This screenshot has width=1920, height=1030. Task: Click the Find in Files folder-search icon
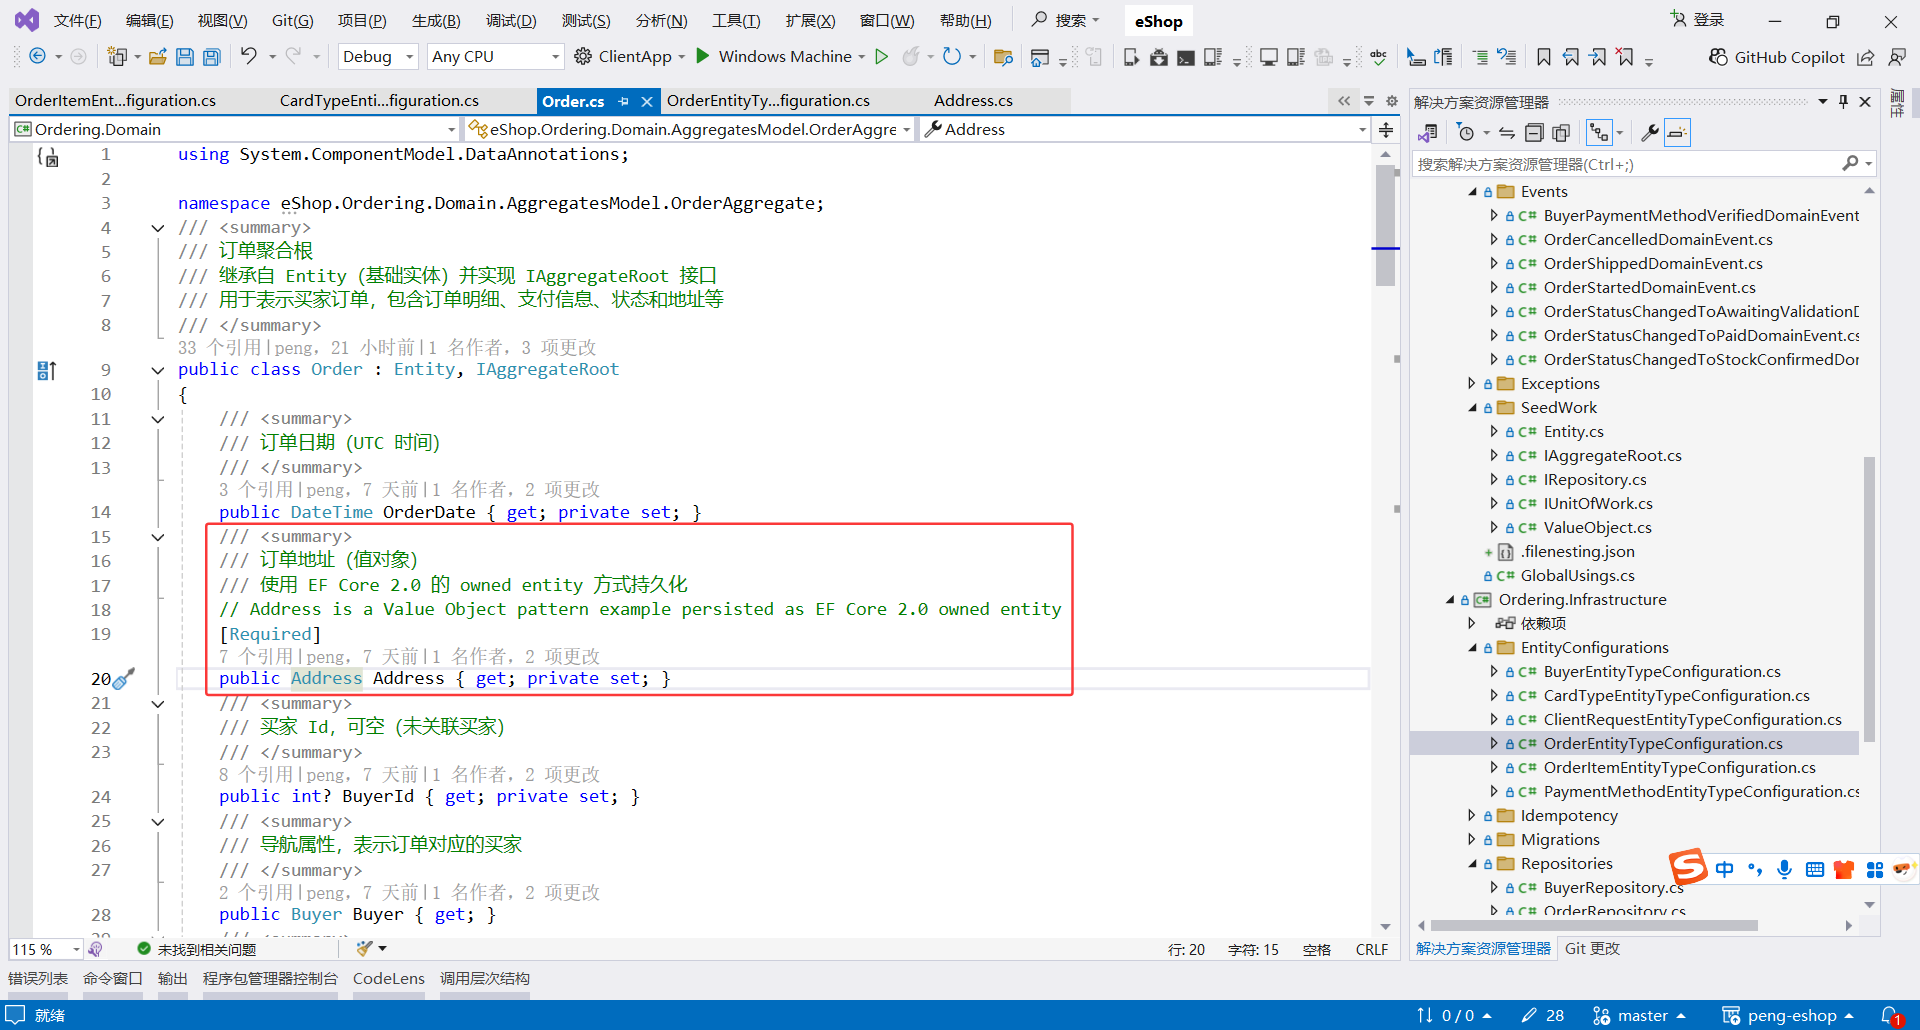(1003, 57)
